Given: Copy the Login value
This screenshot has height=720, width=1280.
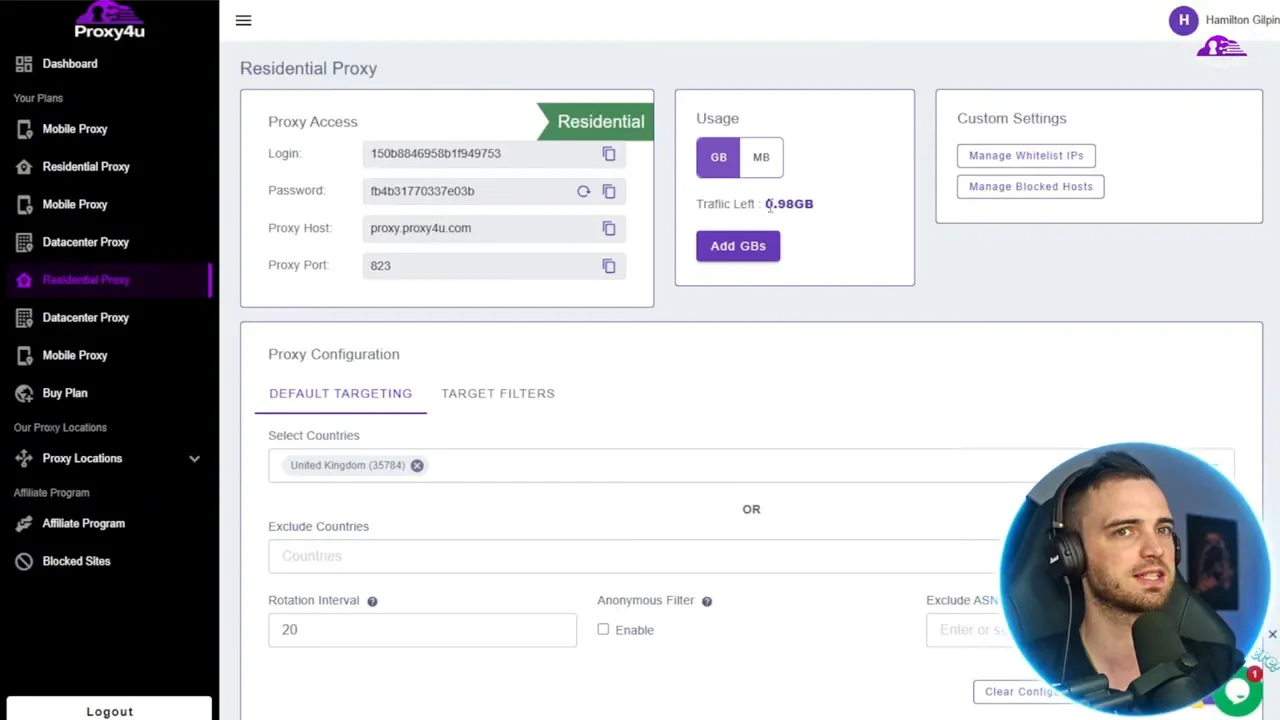Looking at the screenshot, I should (609, 153).
